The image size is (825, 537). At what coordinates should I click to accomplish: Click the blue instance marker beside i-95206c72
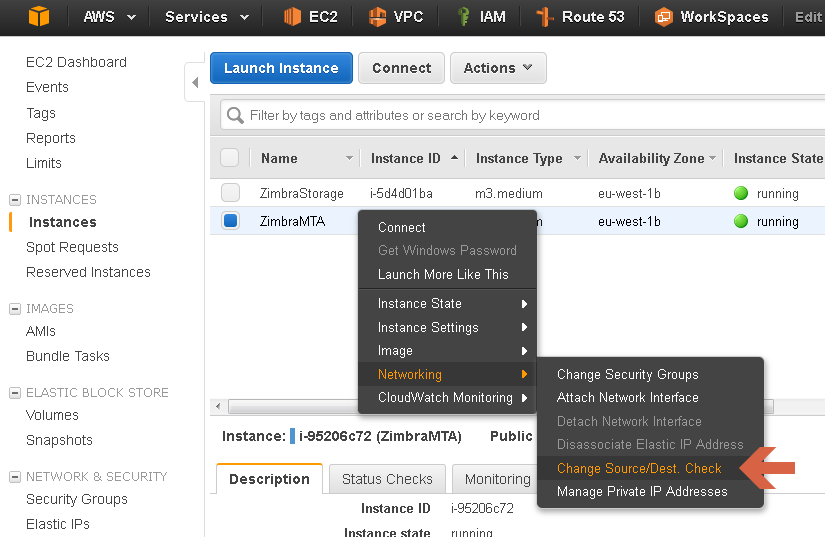tap(293, 436)
